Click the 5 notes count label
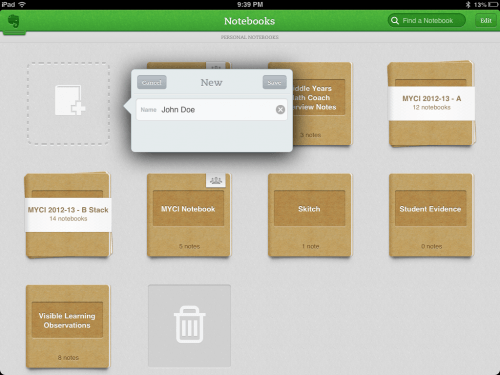The image size is (500, 375). click(189, 246)
